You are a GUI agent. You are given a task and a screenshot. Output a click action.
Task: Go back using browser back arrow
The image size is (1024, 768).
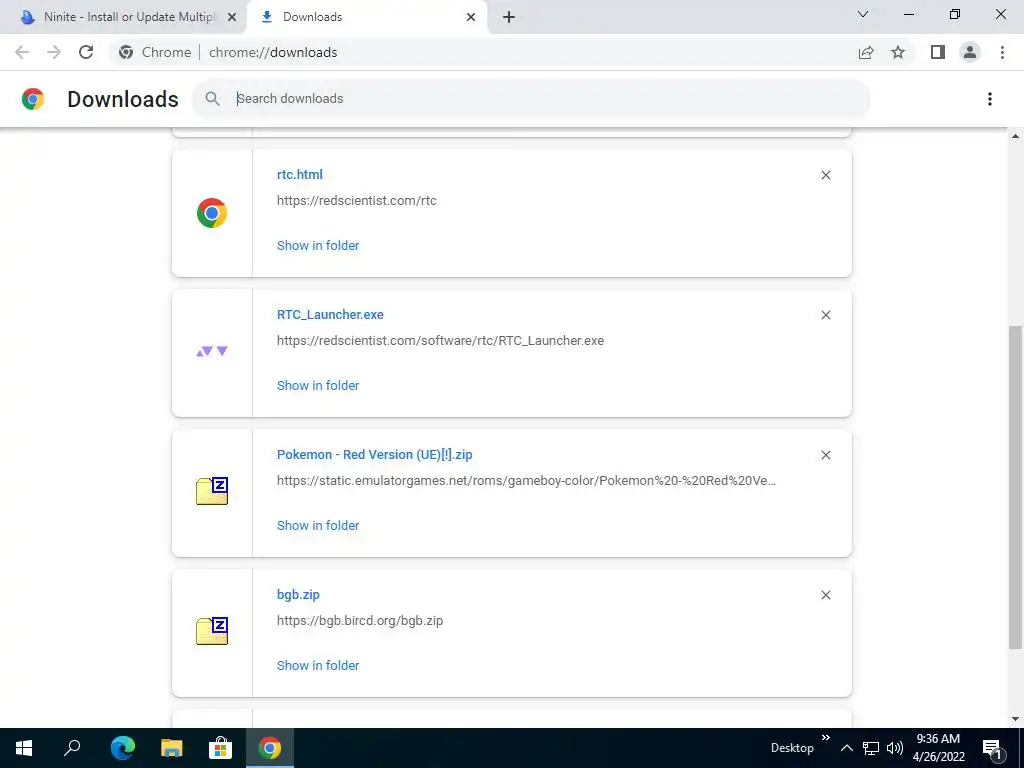click(22, 52)
